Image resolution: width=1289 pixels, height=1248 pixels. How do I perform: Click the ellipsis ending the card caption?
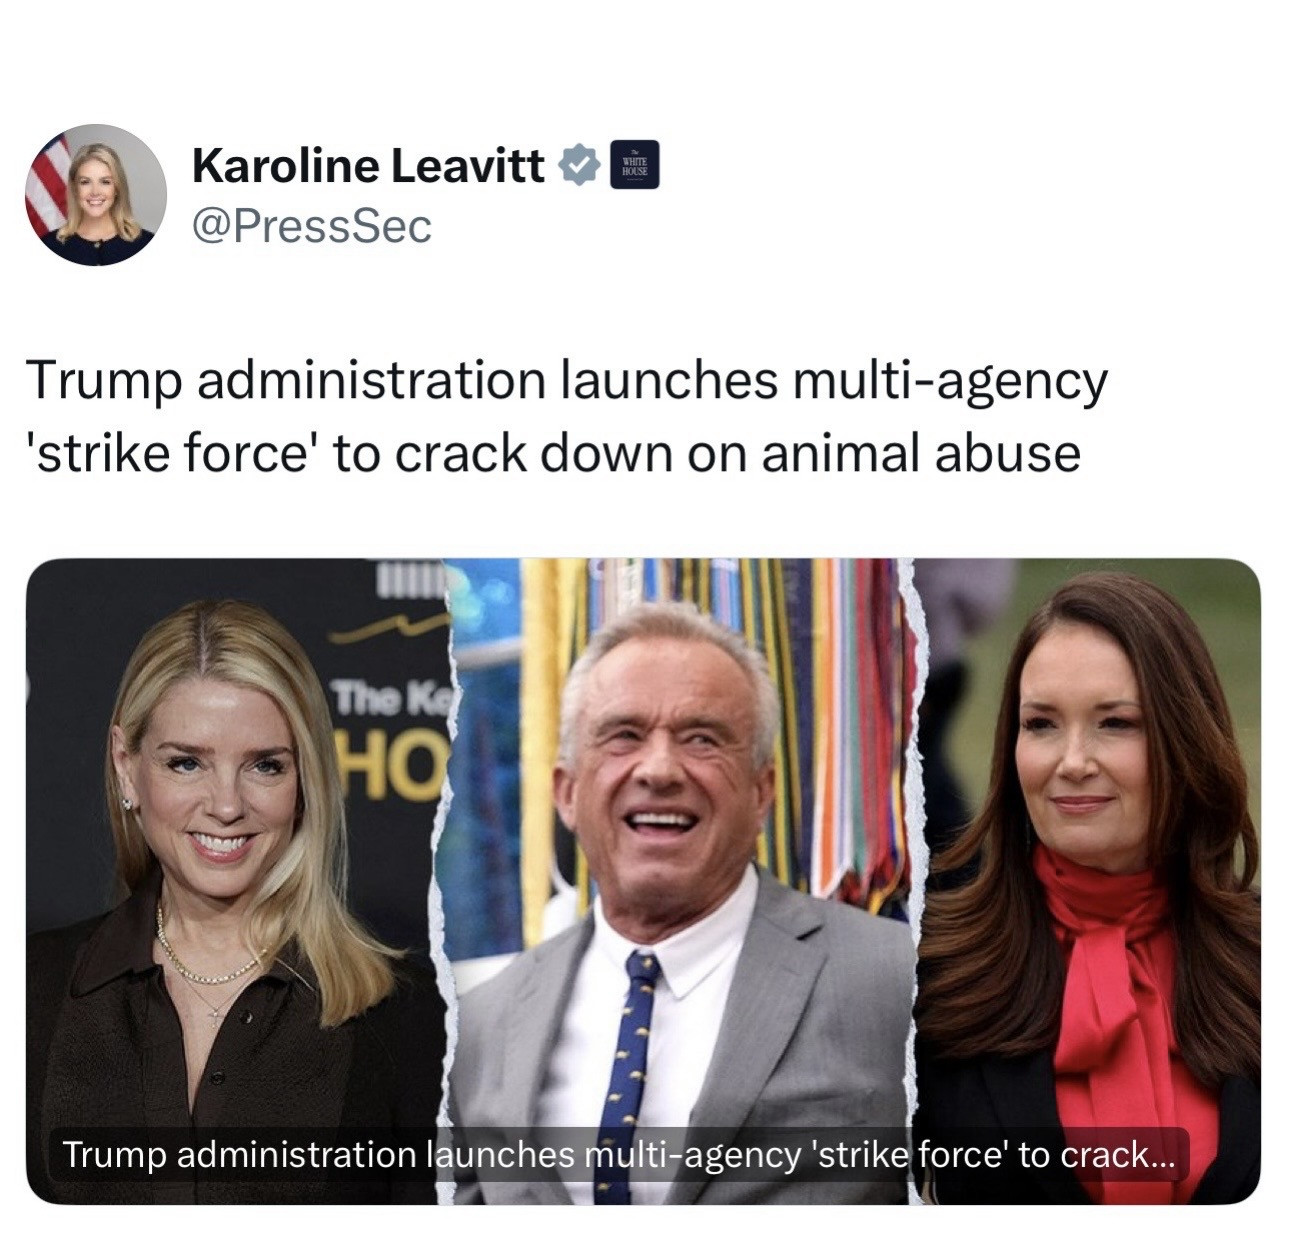1166,1159
